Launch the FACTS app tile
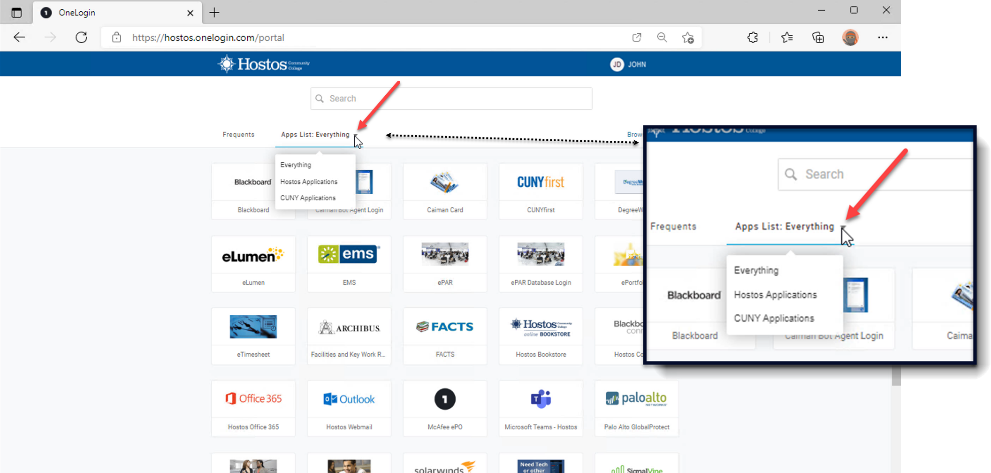Image resolution: width=991 pixels, height=473 pixels. [x=445, y=336]
